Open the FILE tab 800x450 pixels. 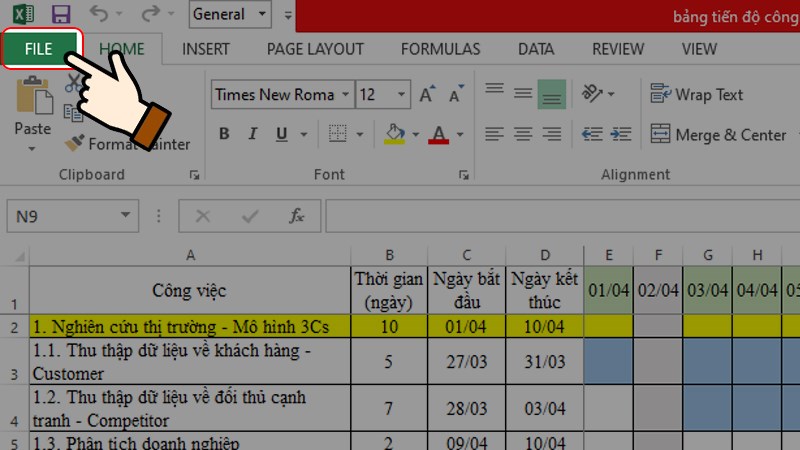pyautogui.click(x=40, y=49)
